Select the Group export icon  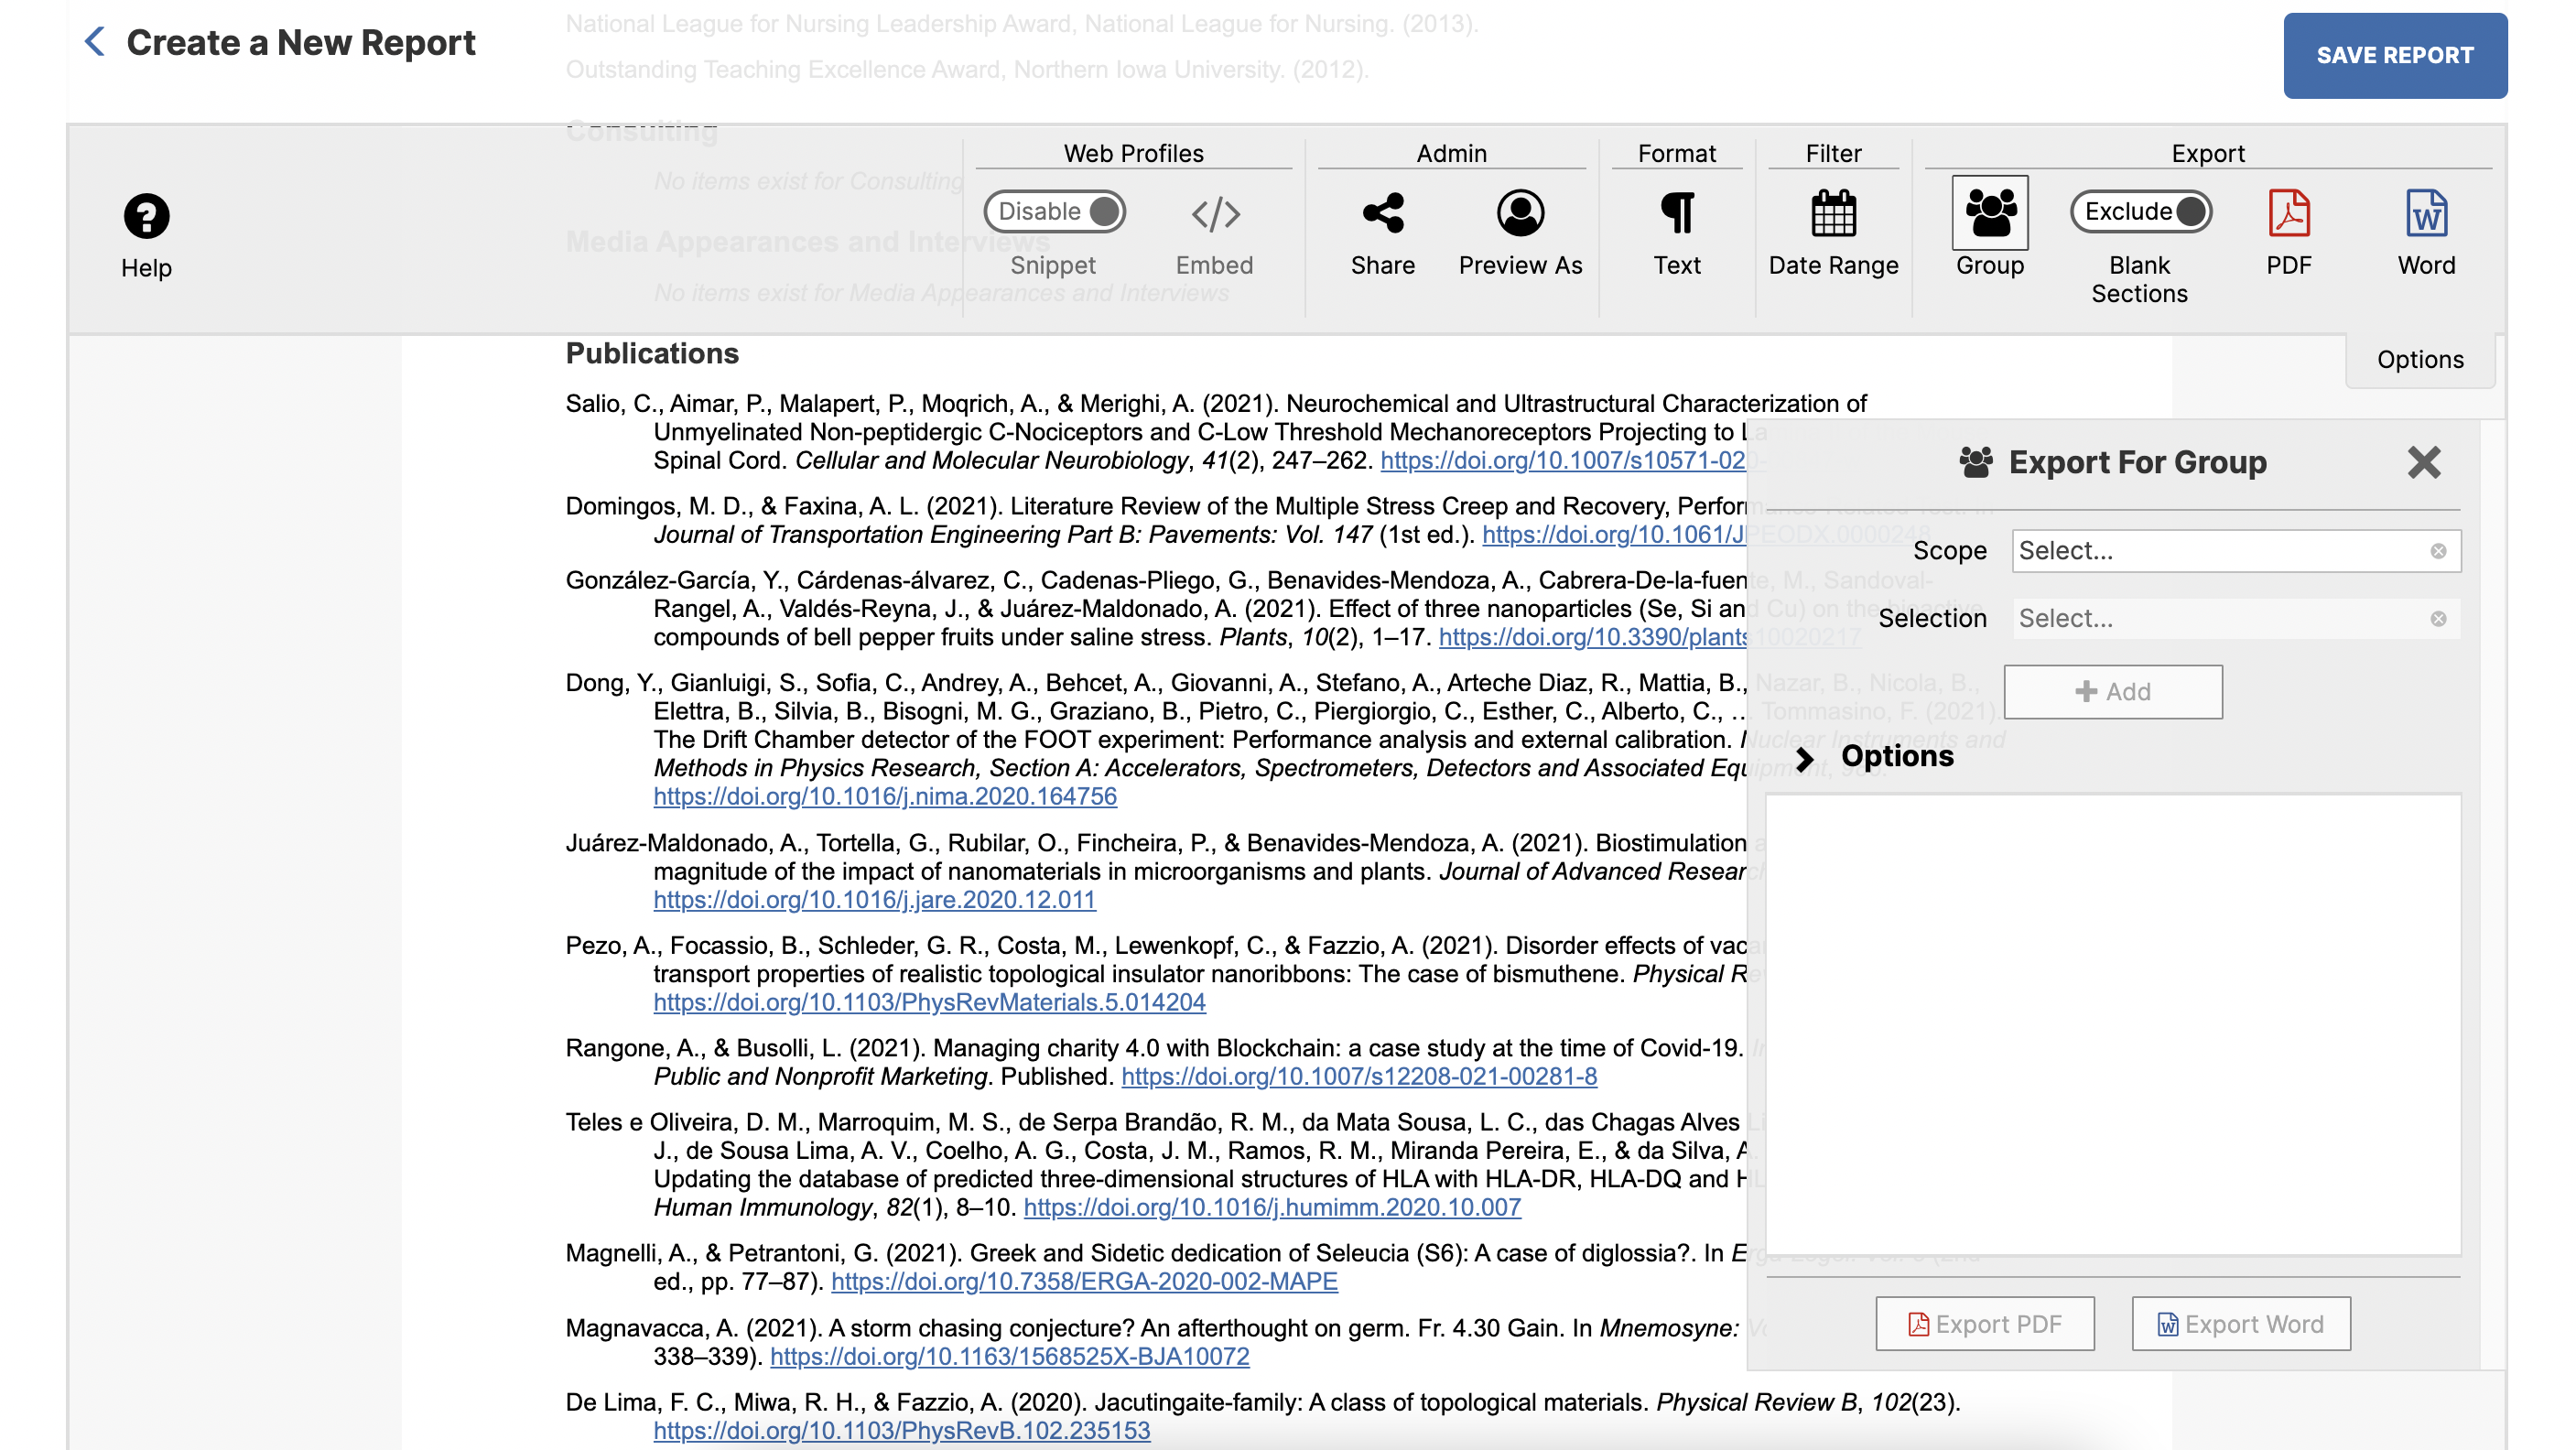pos(1990,213)
